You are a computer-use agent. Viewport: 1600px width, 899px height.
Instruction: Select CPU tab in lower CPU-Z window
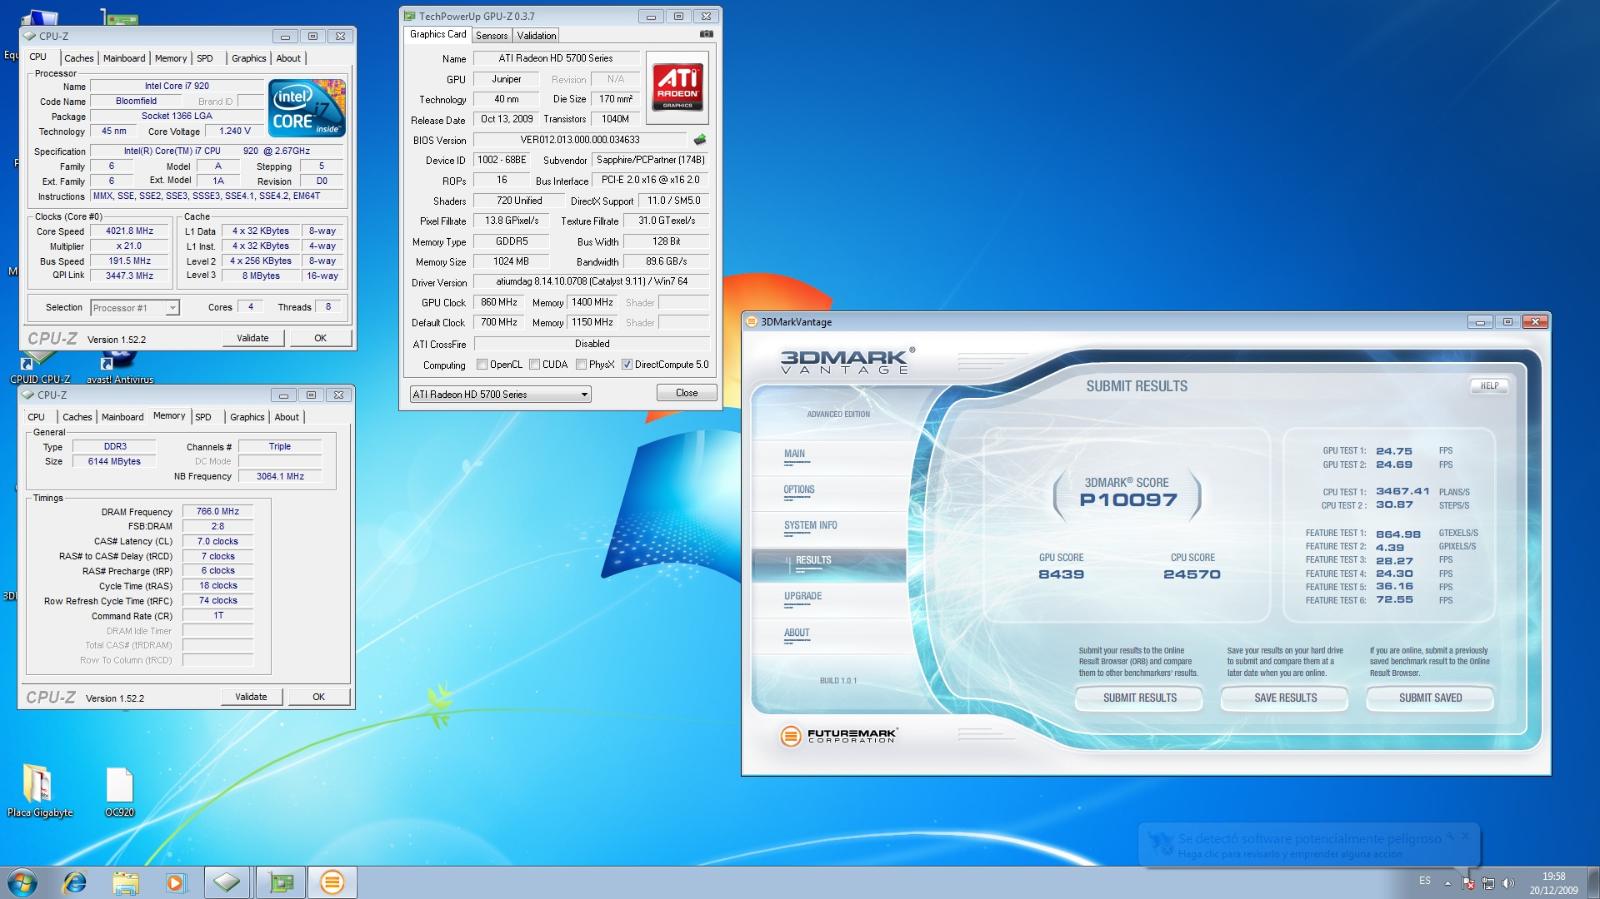(36, 417)
